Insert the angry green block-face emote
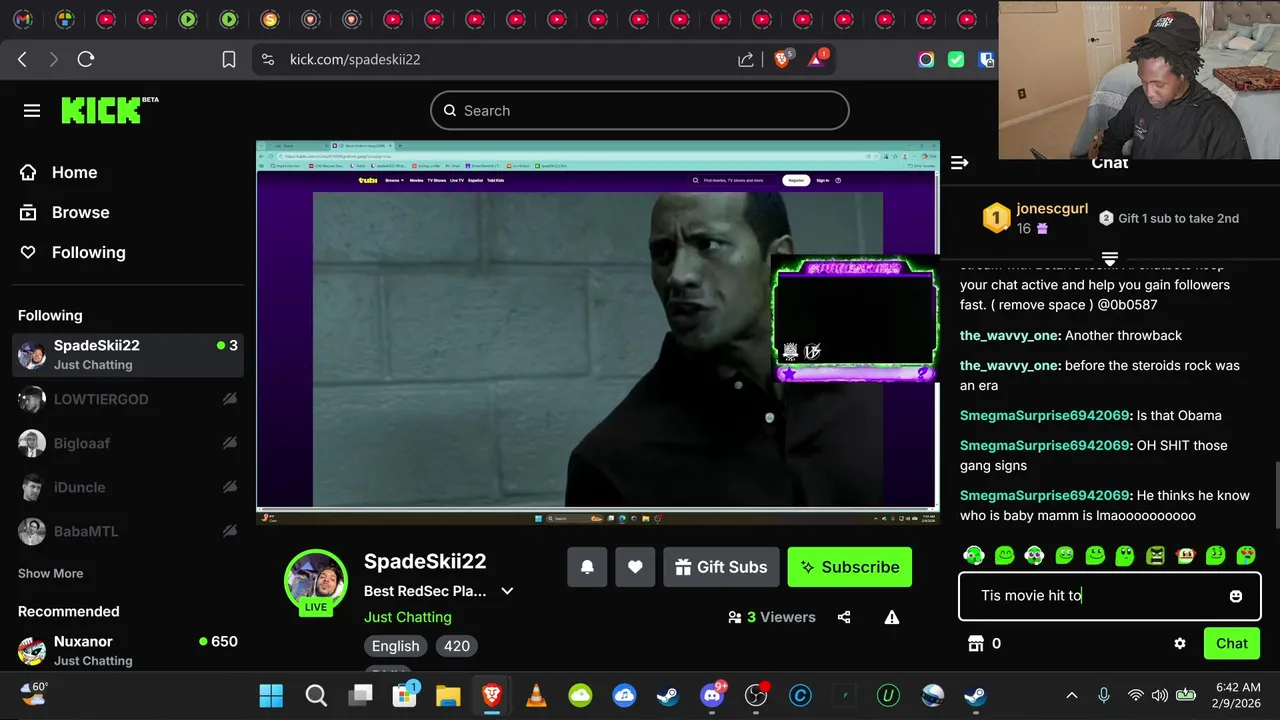Screen dimensions: 1280x720 [x=1156, y=555]
